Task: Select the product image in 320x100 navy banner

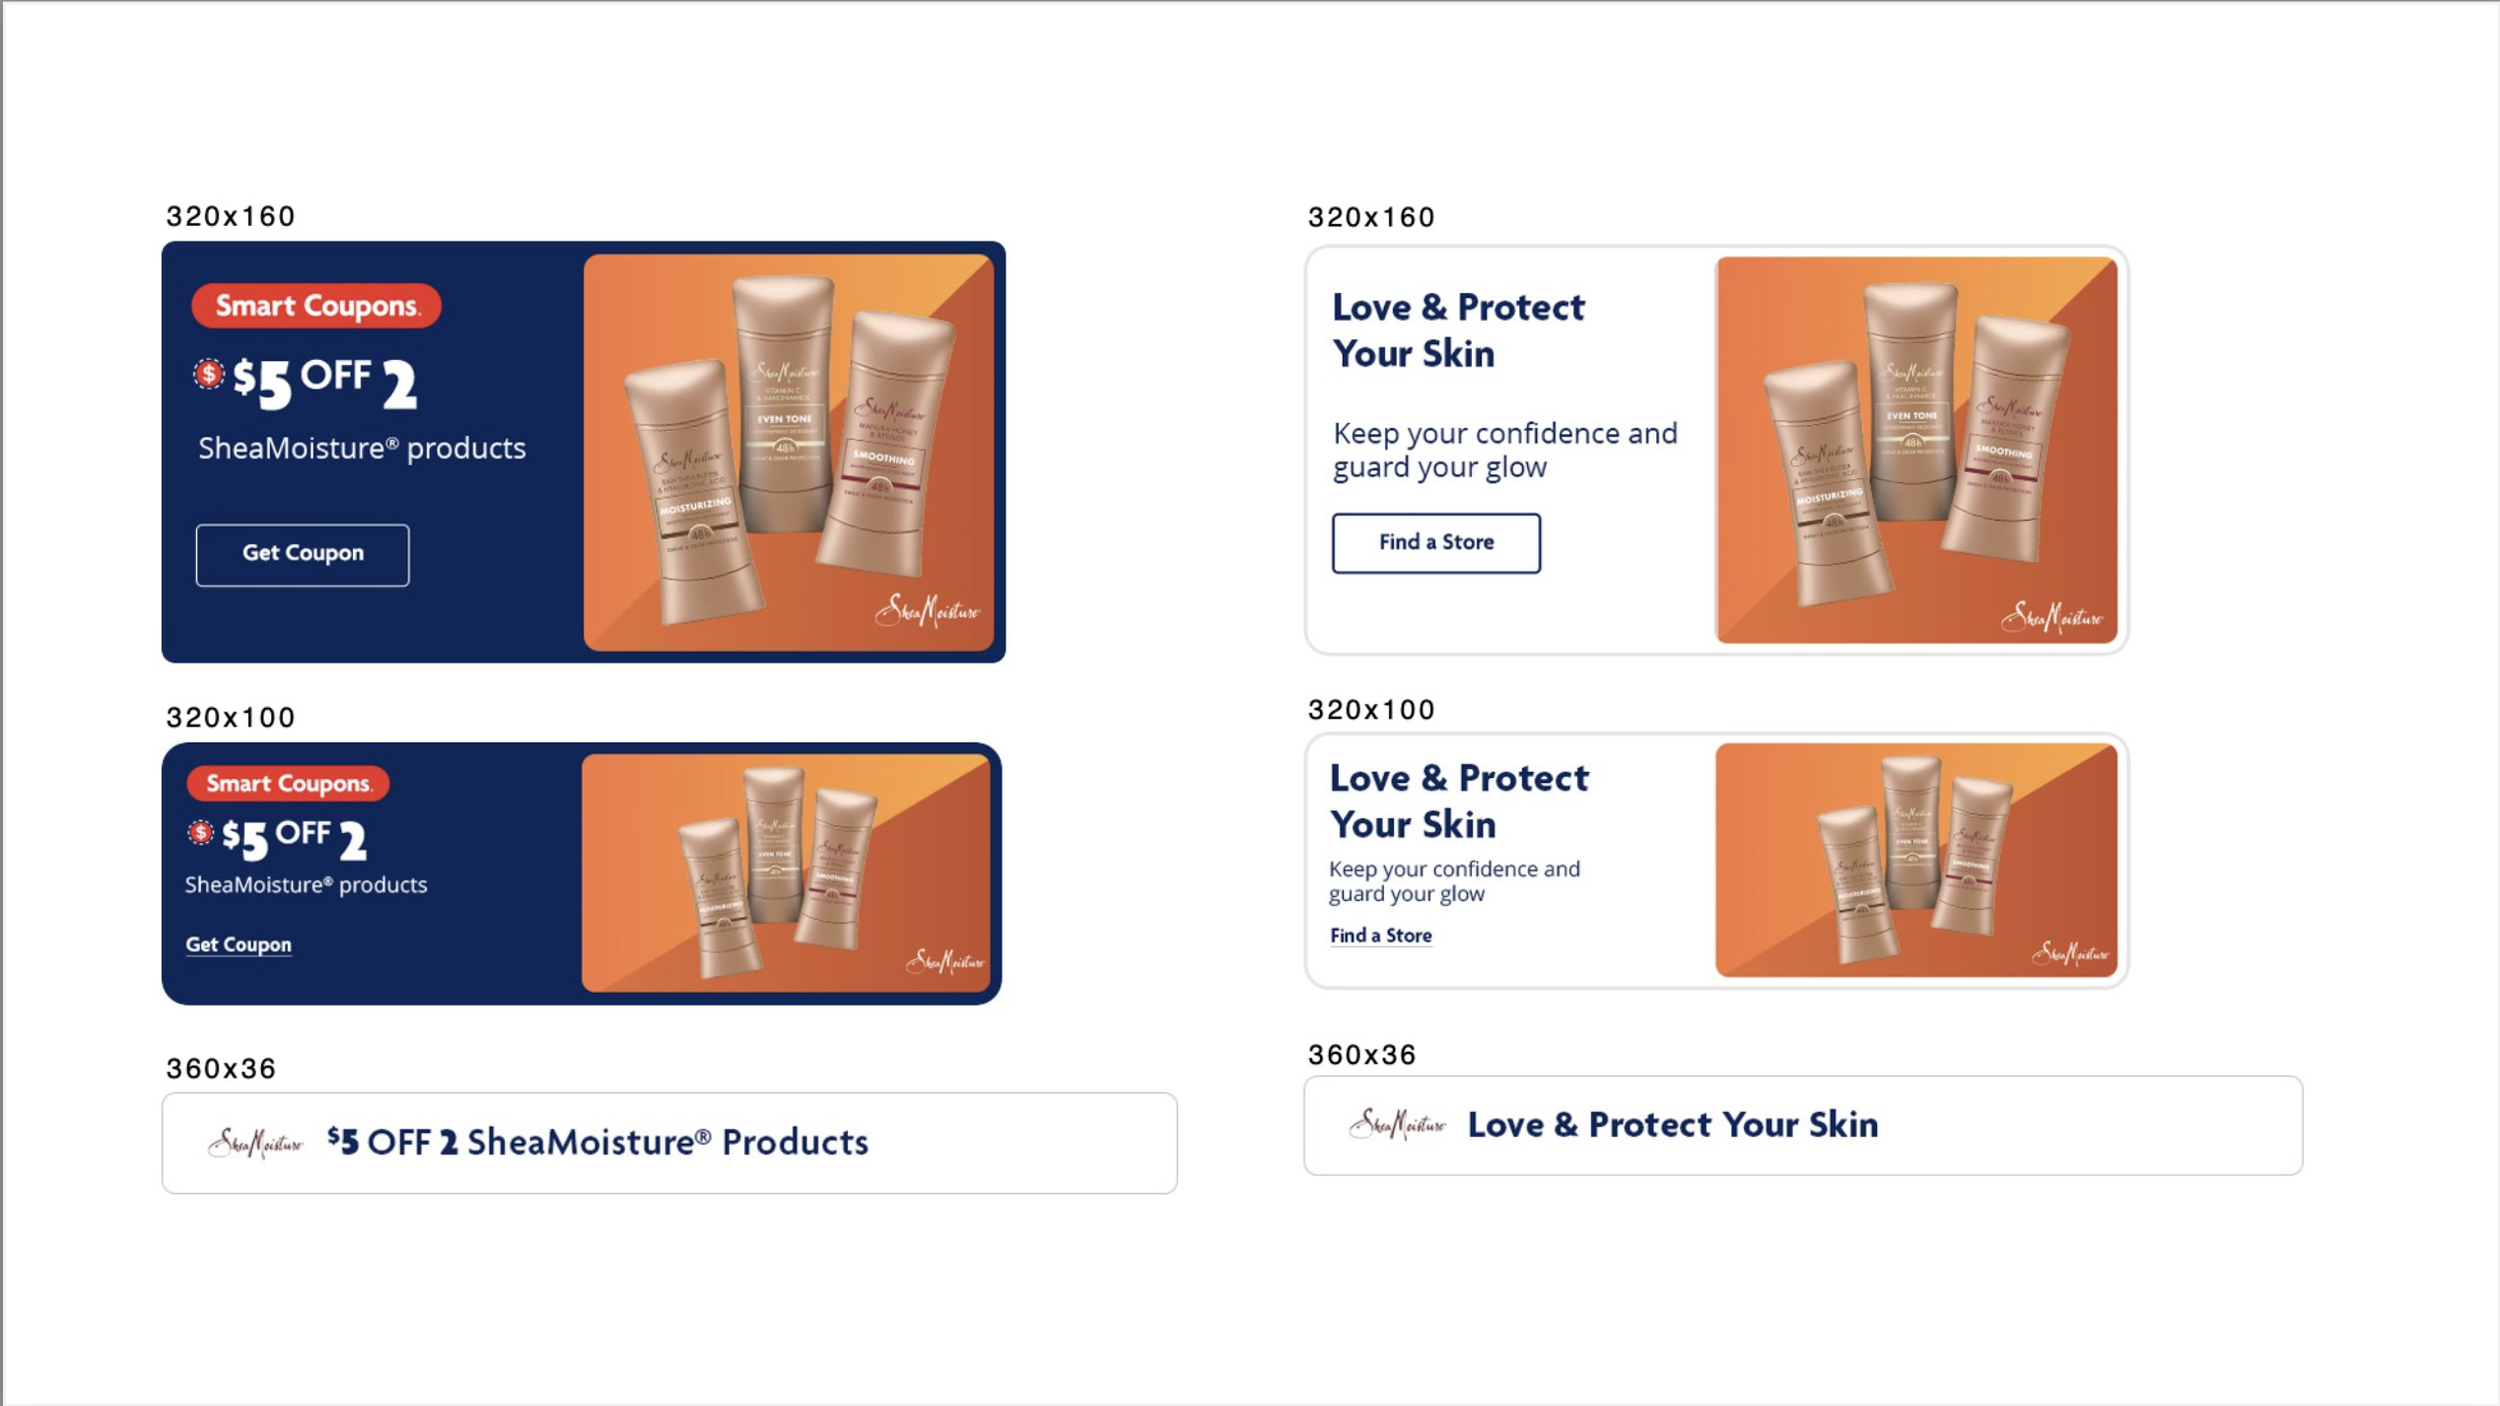Action: 786,873
